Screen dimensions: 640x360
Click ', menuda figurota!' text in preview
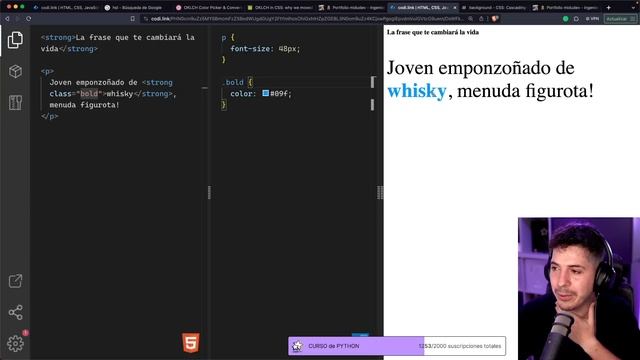[x=521, y=91]
